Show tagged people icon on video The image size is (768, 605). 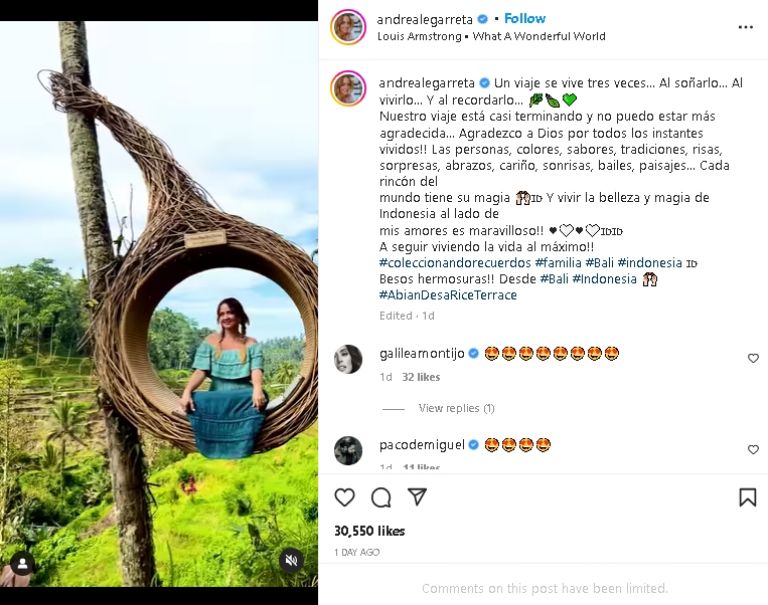click(x=21, y=562)
